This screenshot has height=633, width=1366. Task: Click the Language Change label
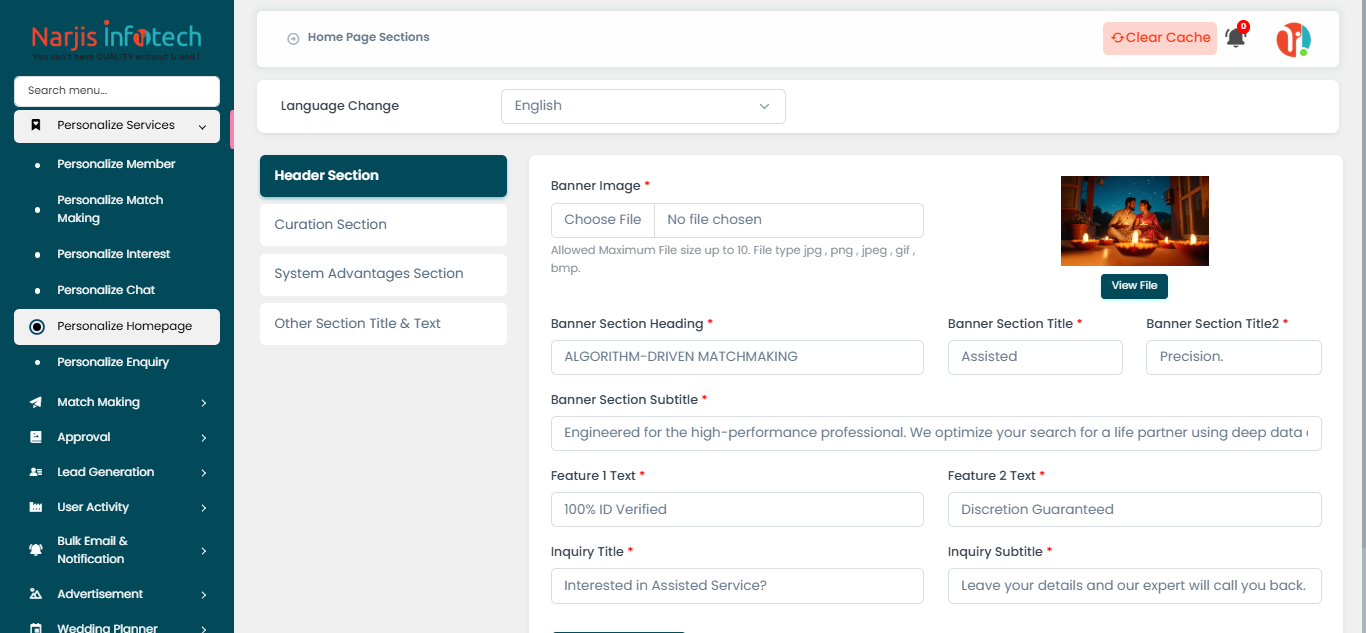coord(340,106)
